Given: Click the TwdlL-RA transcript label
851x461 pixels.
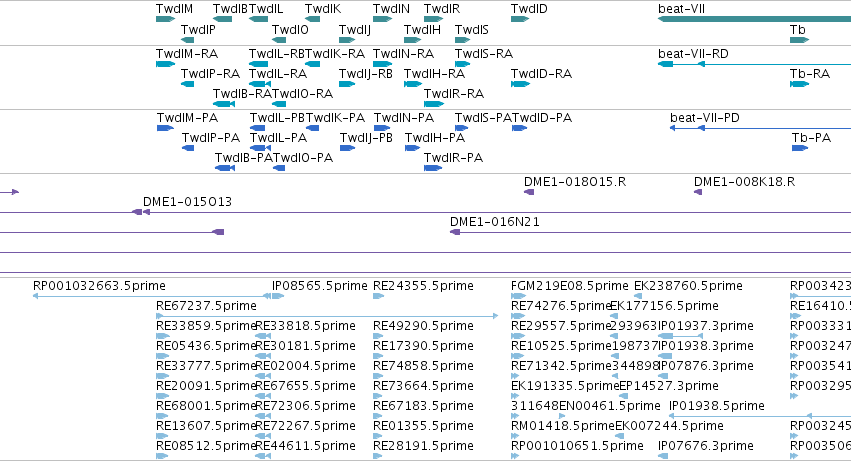Looking at the screenshot, I should click(278, 73).
